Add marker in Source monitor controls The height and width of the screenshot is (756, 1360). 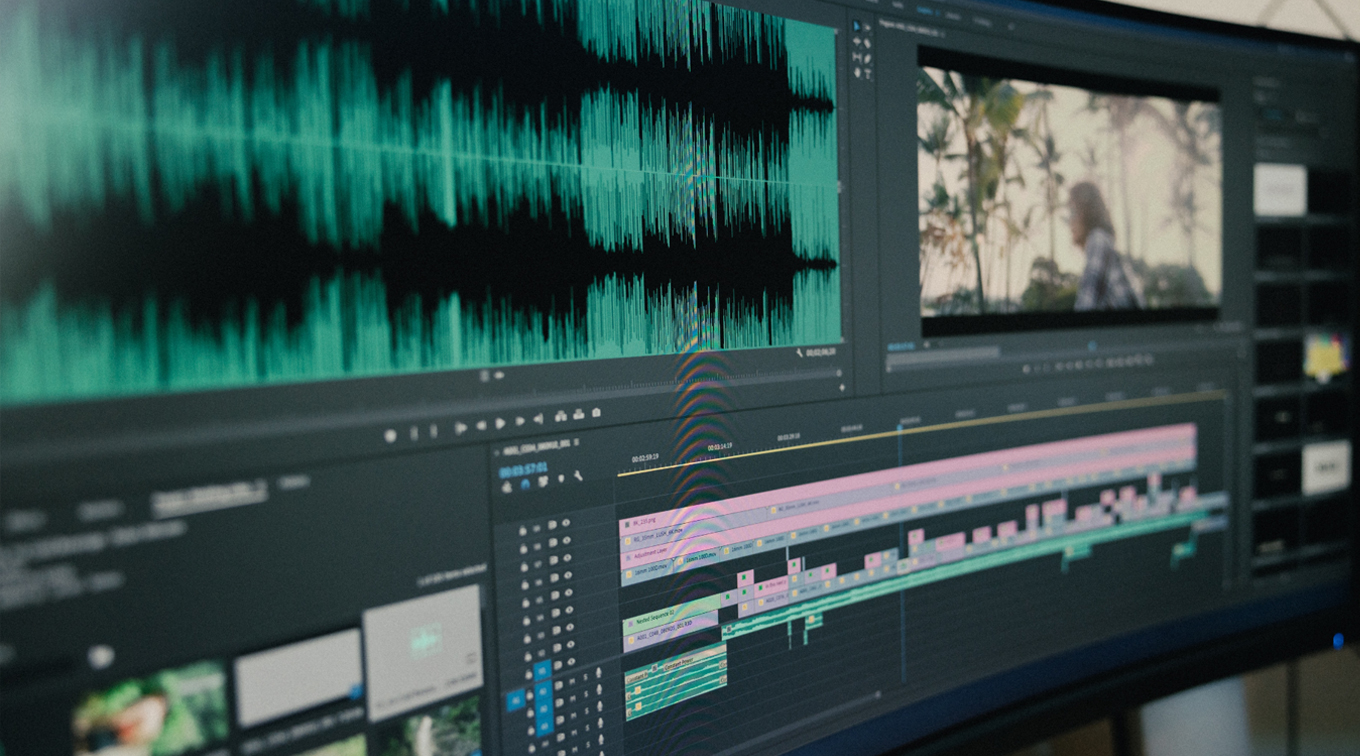(390, 436)
